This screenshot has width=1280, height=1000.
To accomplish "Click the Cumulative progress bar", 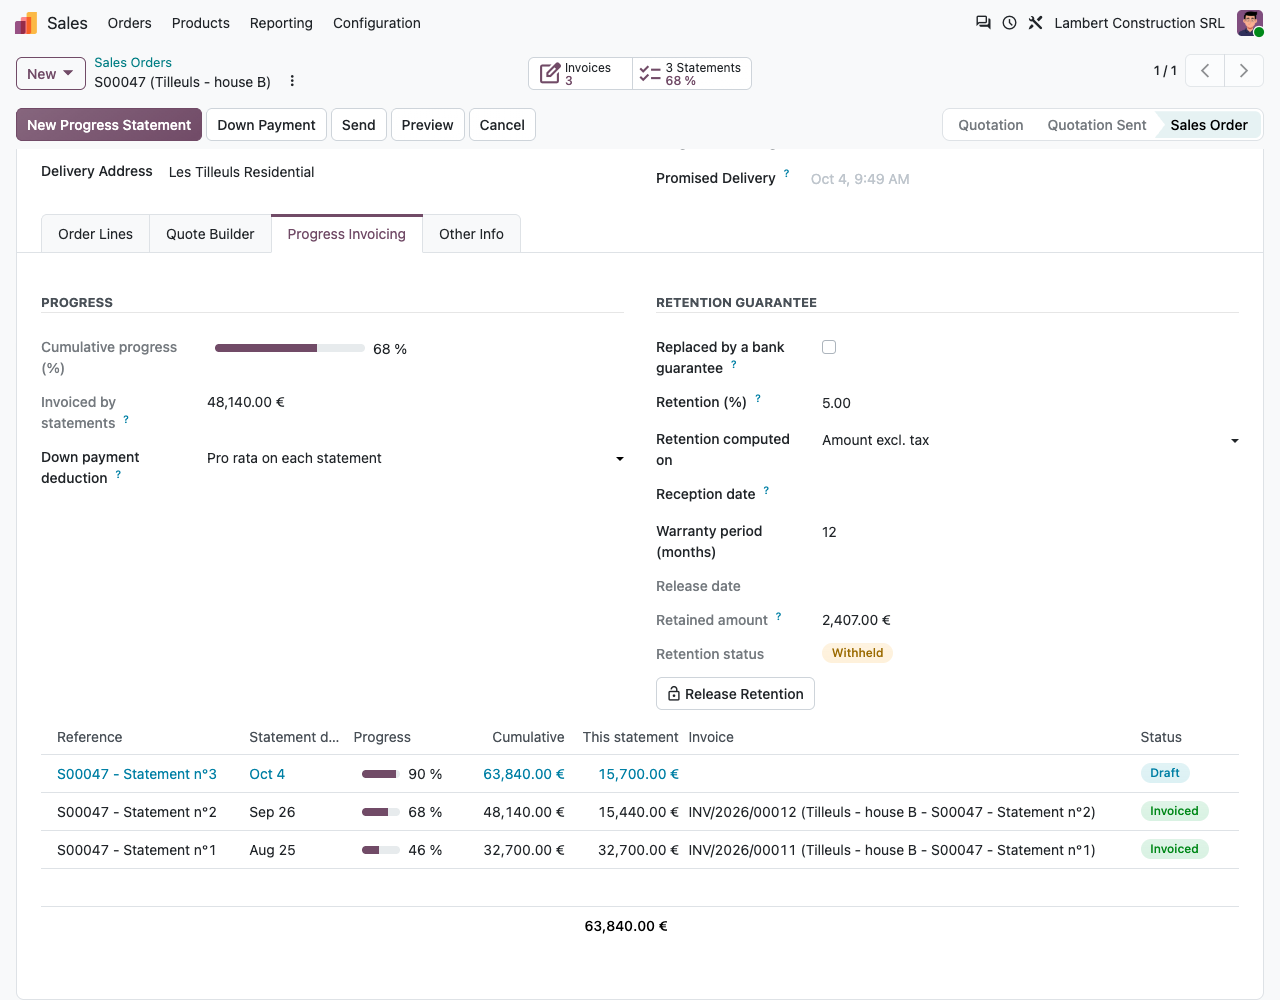I will 290,348.
